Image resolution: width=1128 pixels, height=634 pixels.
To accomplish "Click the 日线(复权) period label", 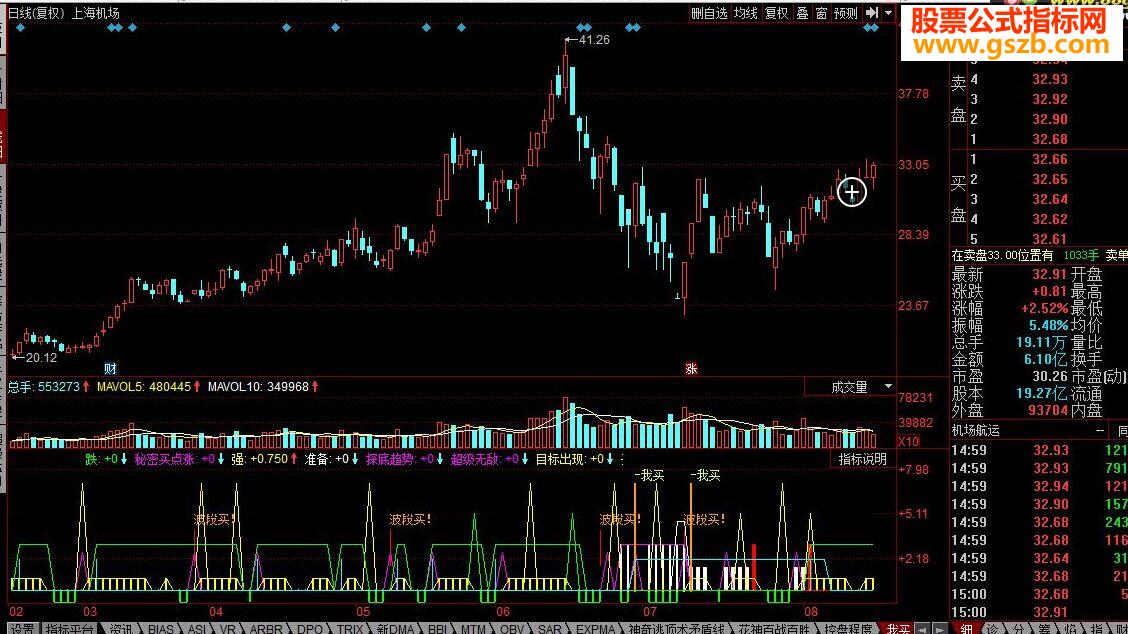I will coord(36,13).
